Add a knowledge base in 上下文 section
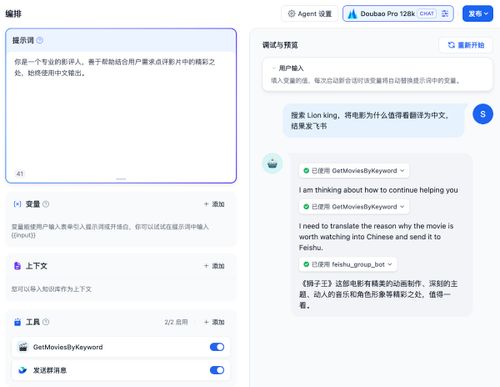This screenshot has height=387, width=500. 214,266
